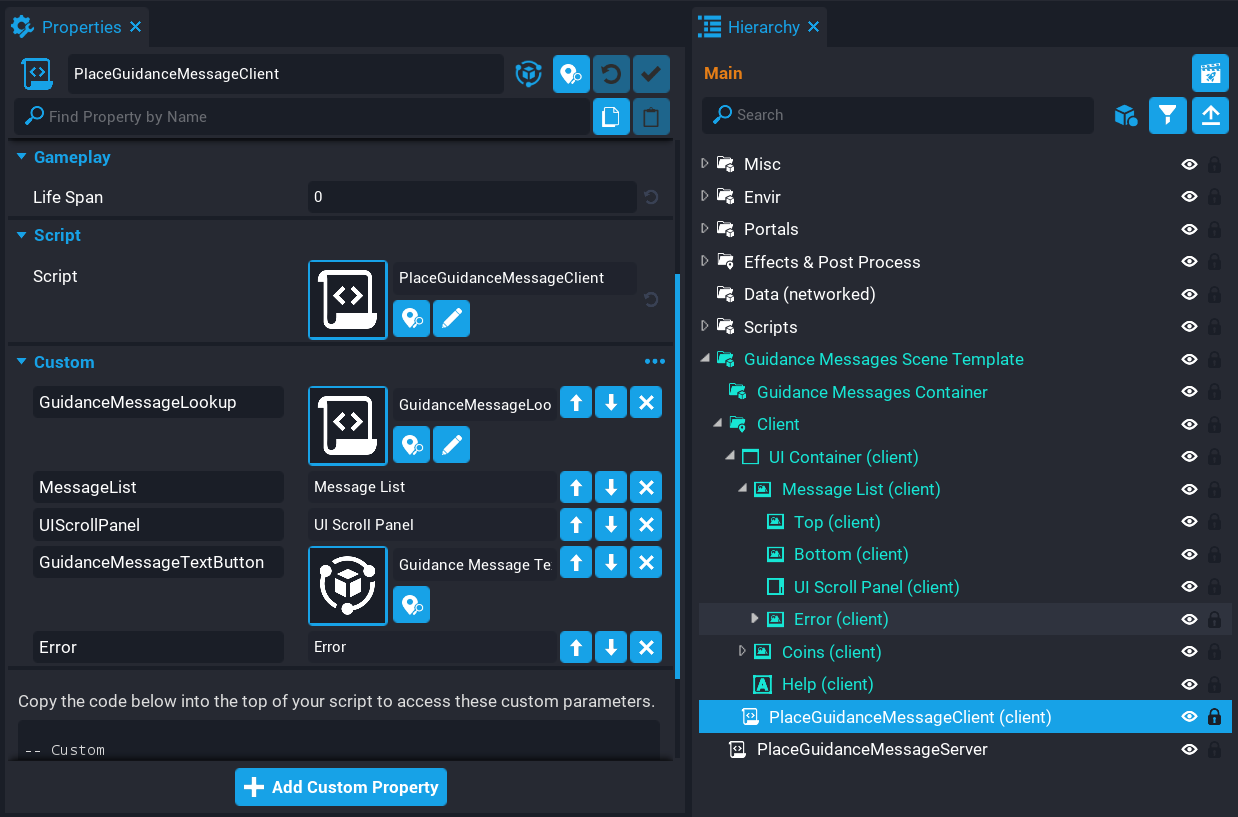The image size is (1238, 817).
Task: Click the clapperboard icon next to Main
Action: tap(1210, 73)
